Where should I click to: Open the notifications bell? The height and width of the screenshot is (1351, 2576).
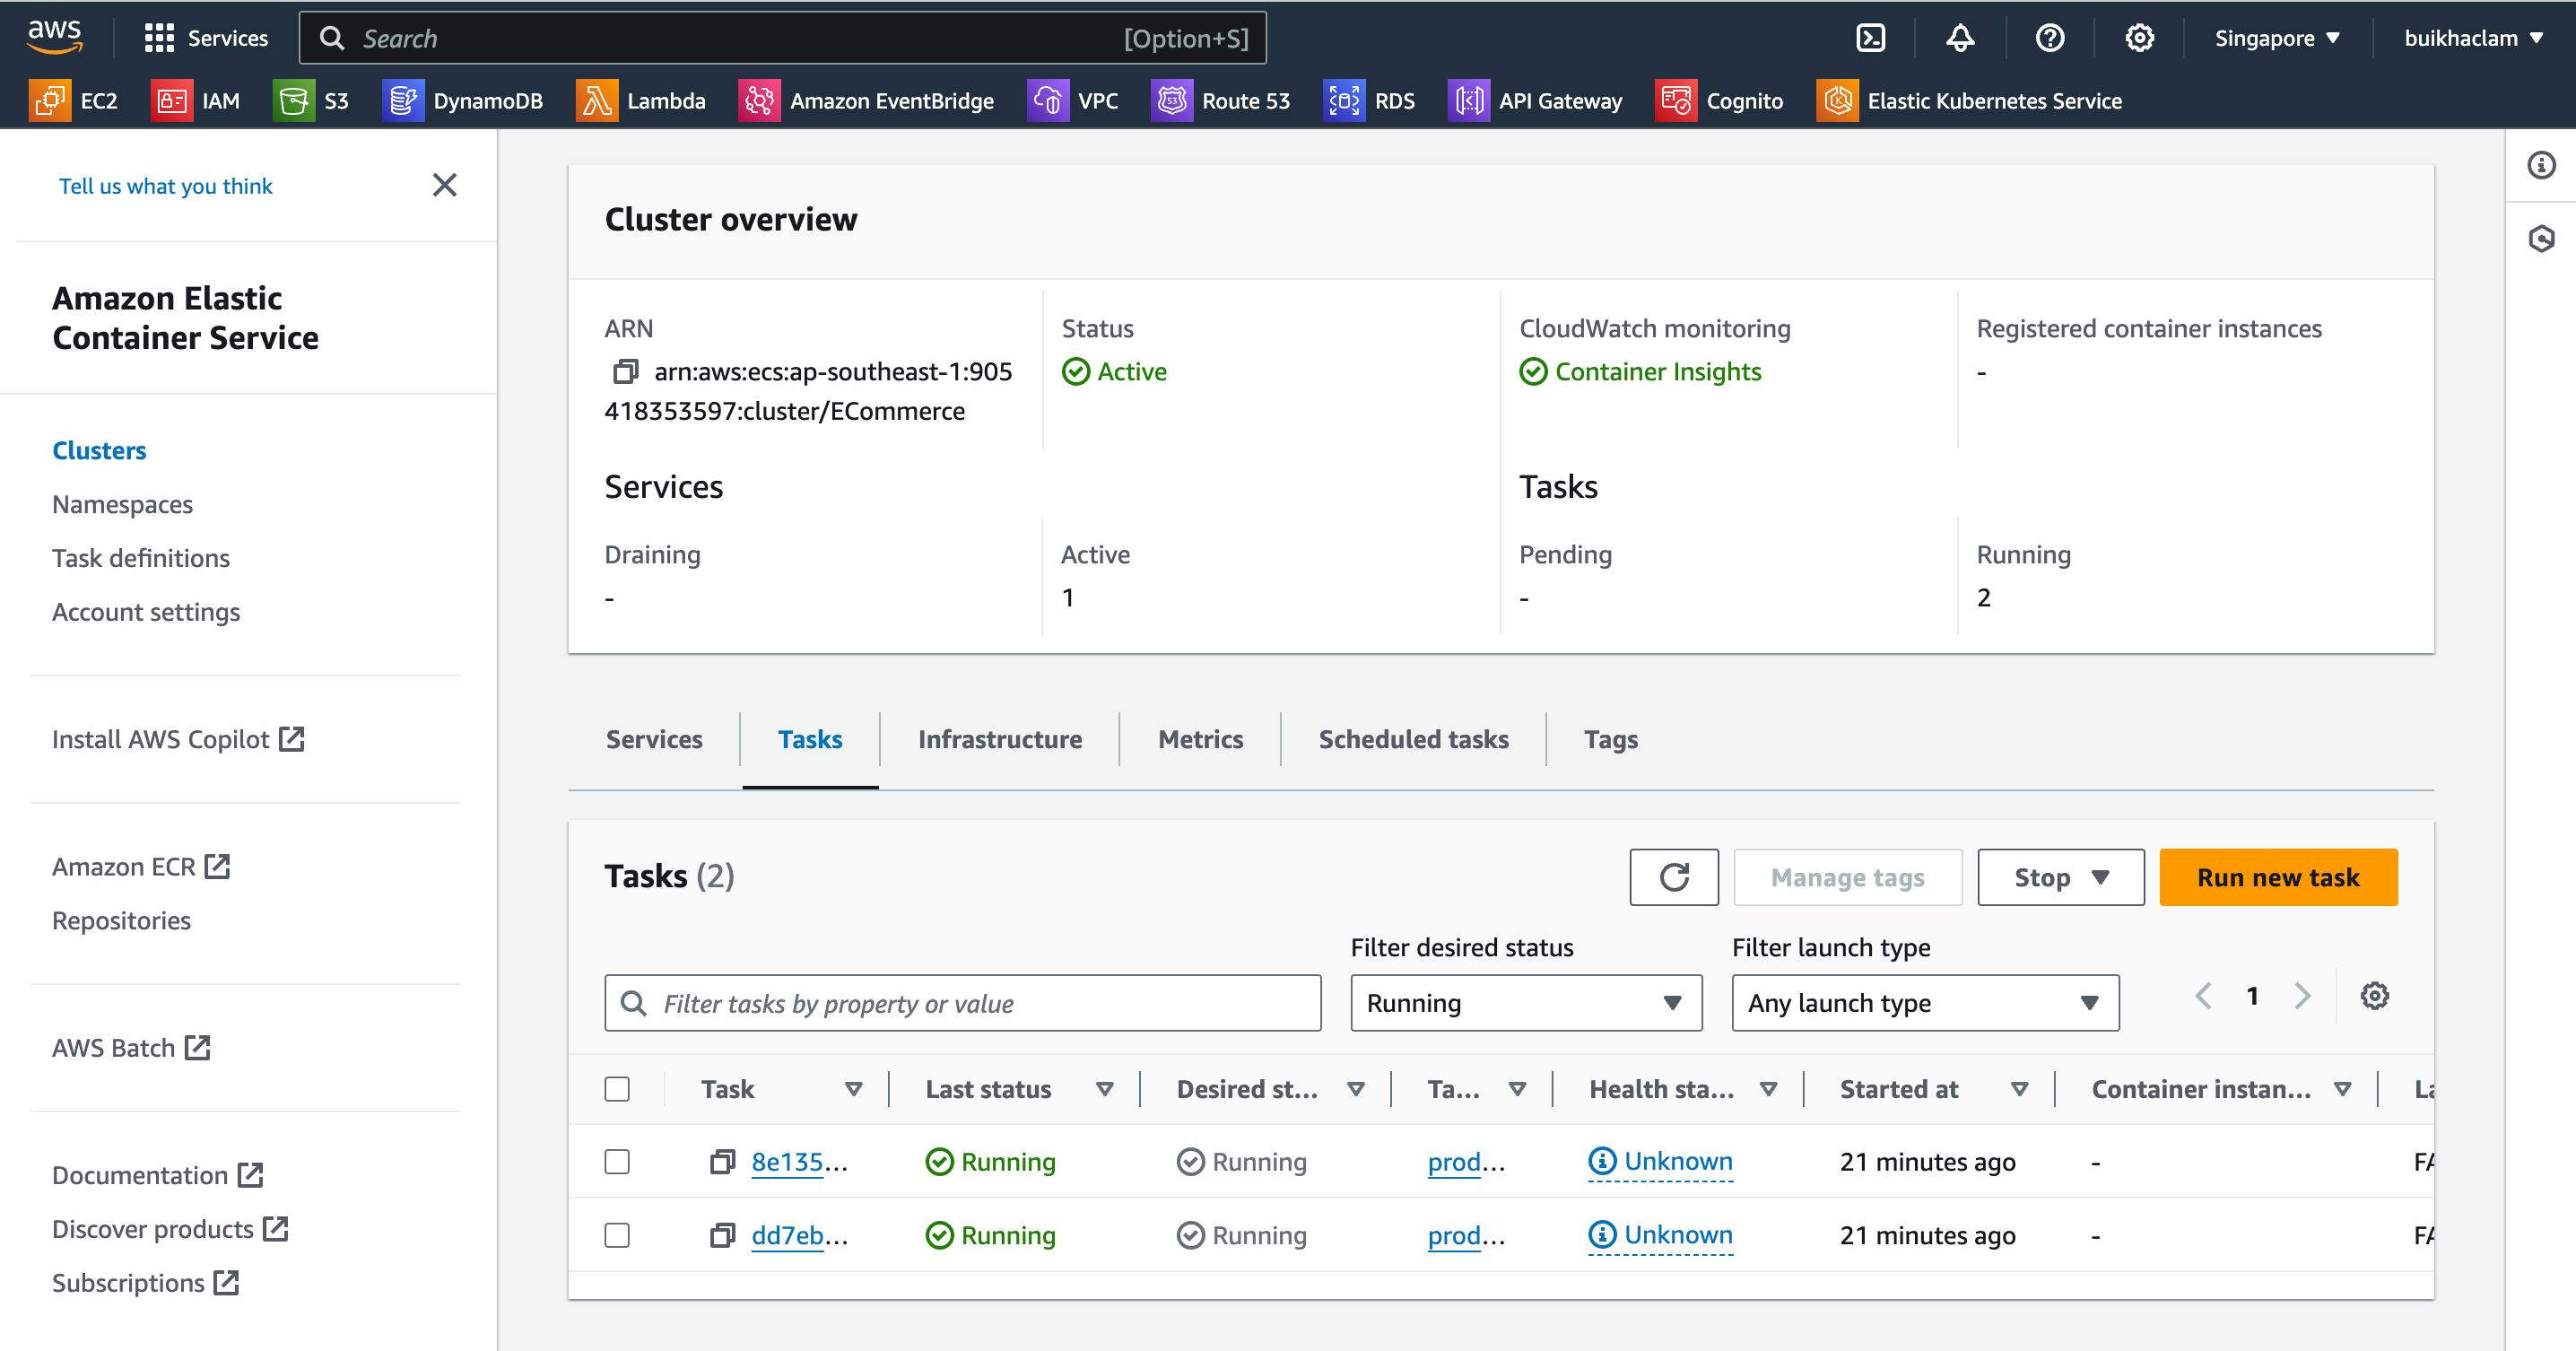[x=1960, y=38]
